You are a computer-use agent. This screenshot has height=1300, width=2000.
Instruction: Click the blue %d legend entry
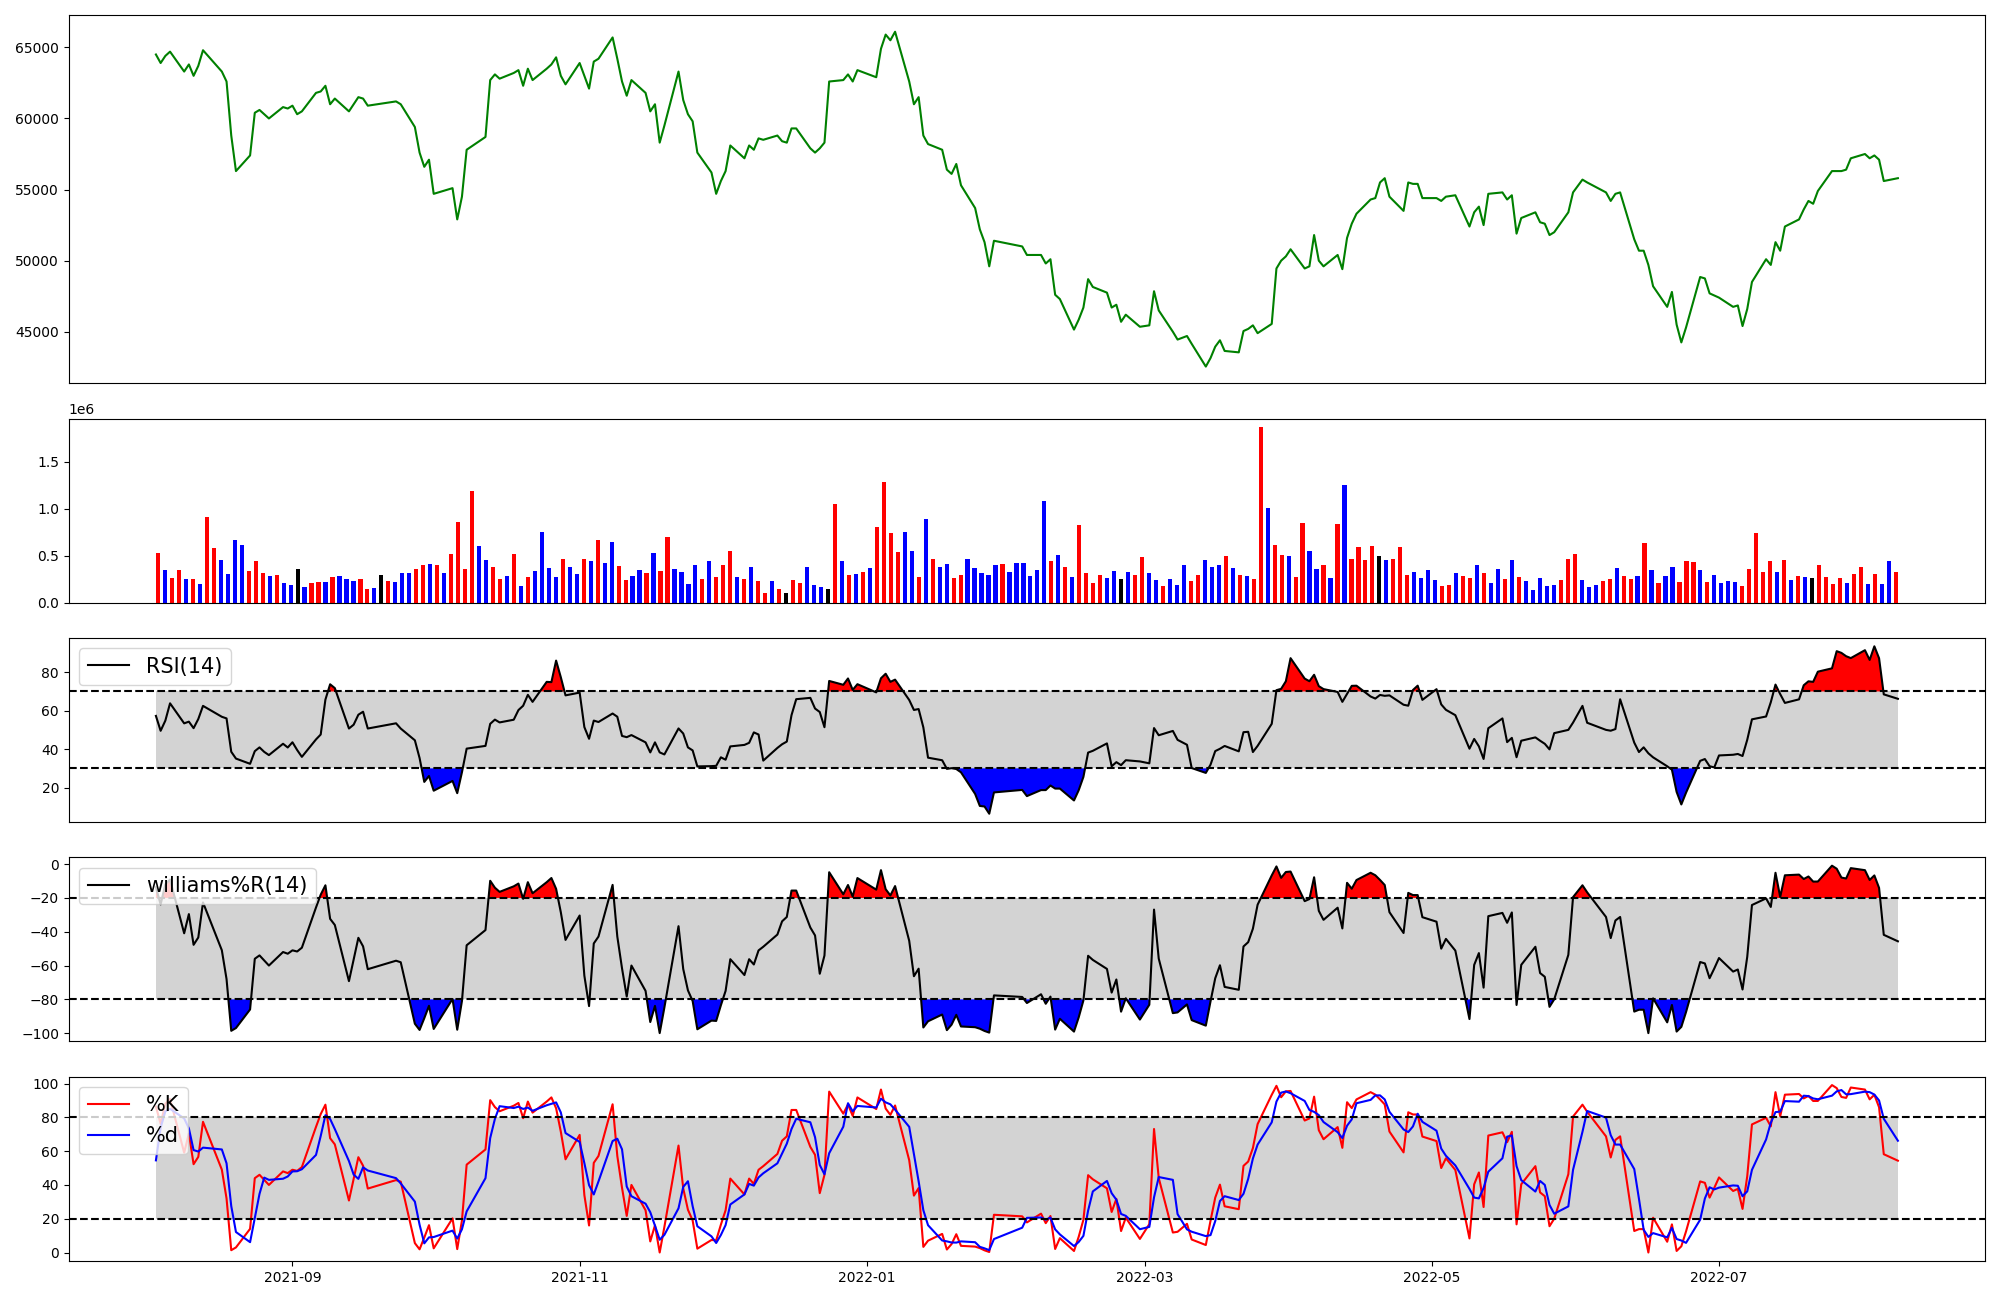tap(162, 1135)
